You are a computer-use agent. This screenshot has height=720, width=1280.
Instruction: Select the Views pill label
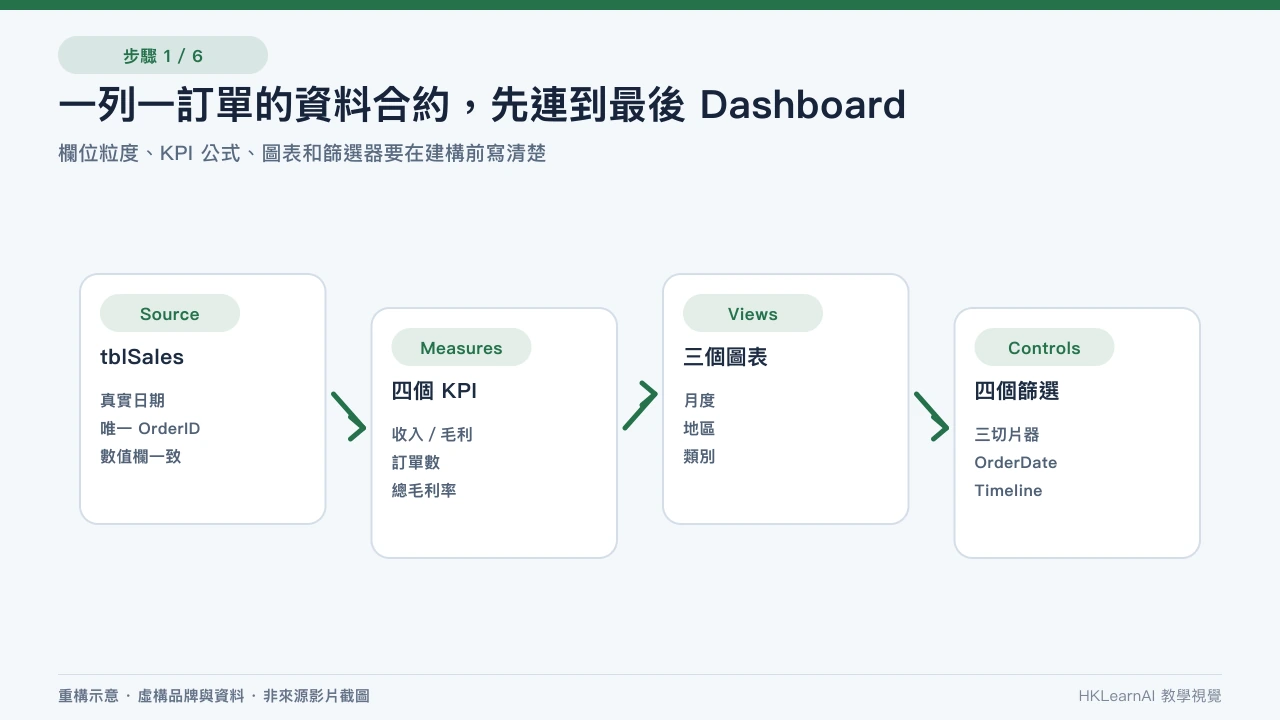click(x=753, y=314)
